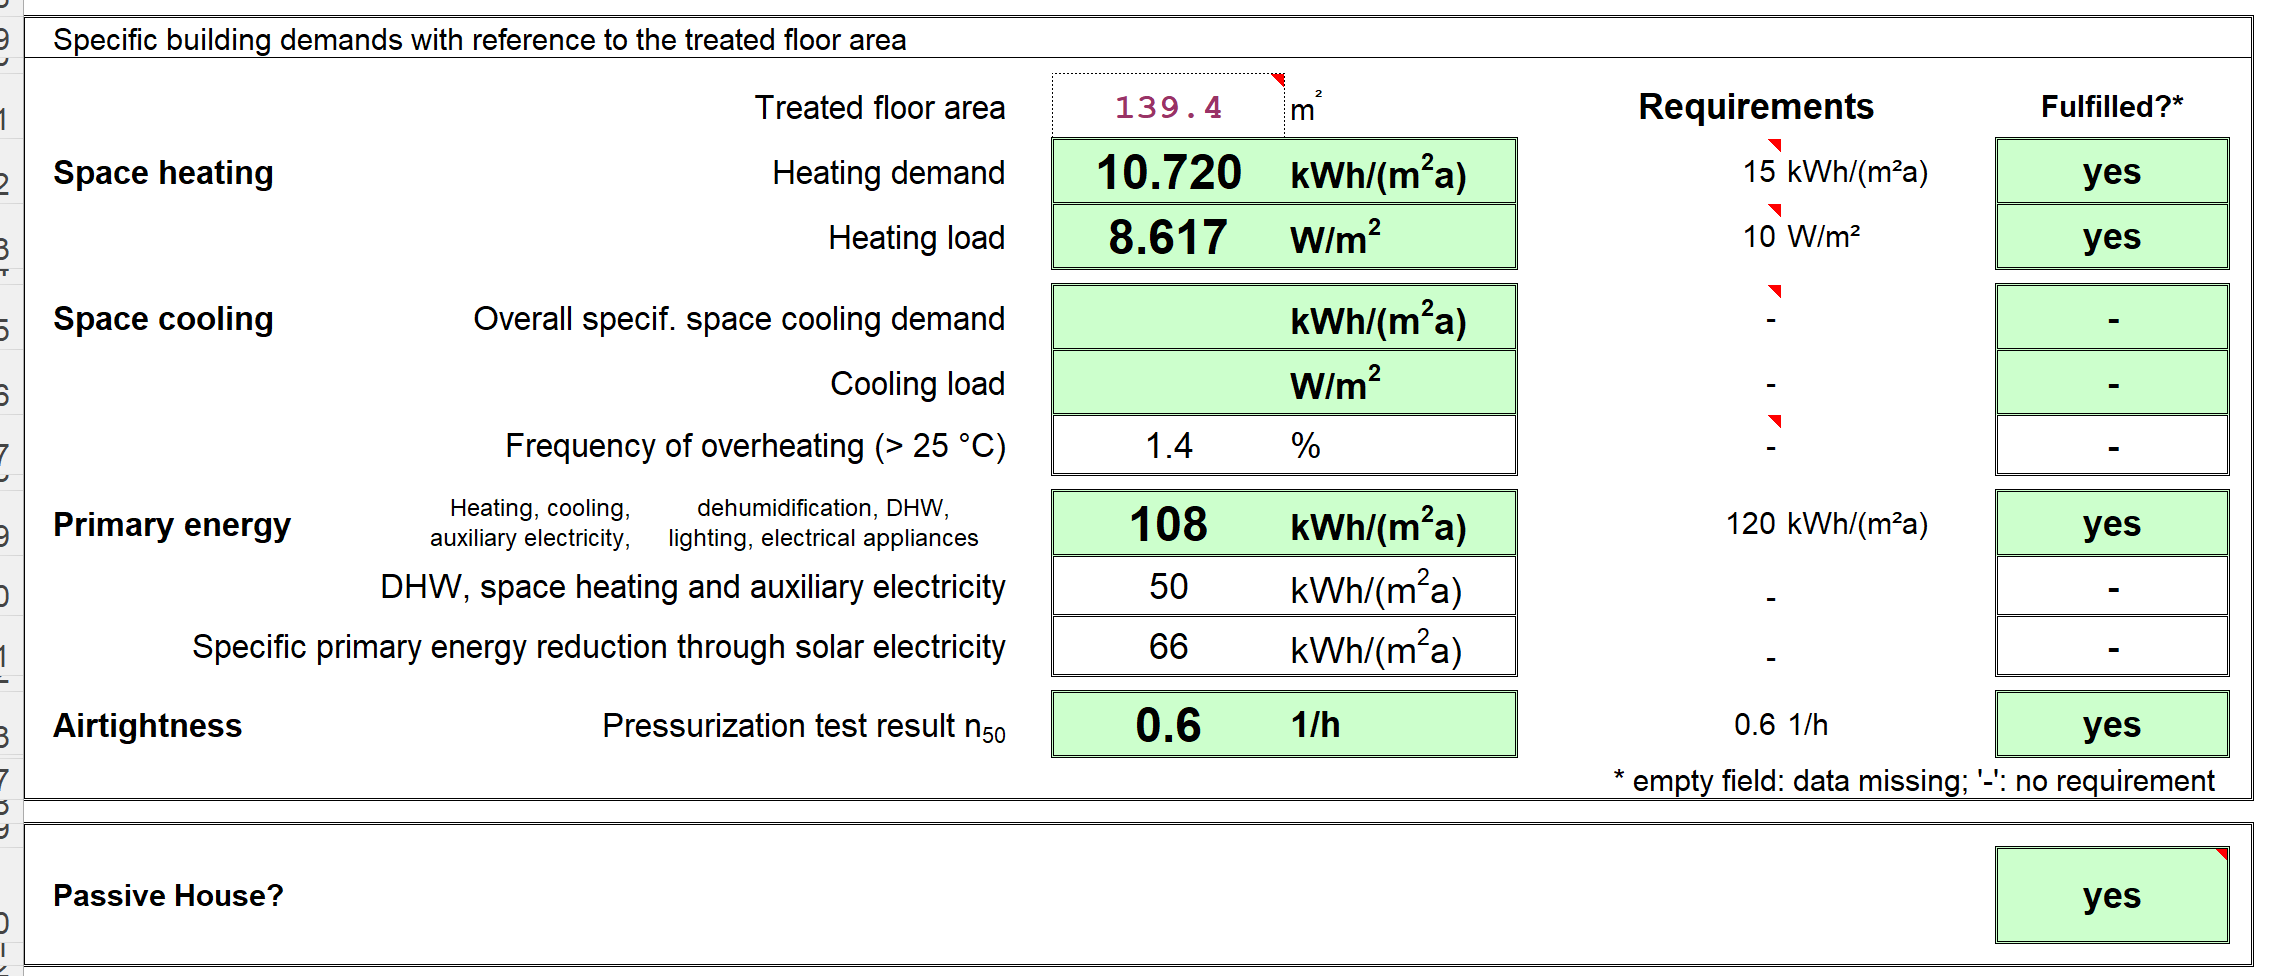Select the Primary energy 108 value cell

pyautogui.click(x=1284, y=524)
